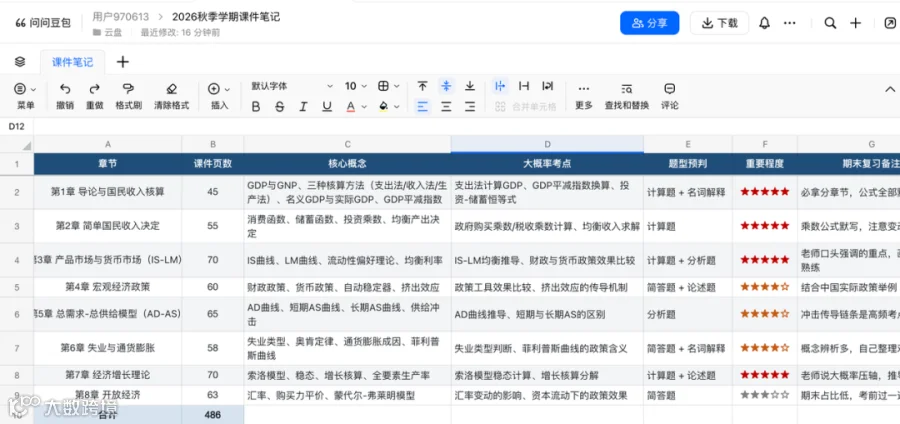Switch to the 课件笔记 sheet tab
Screen dimensions: 900x424
72,62
